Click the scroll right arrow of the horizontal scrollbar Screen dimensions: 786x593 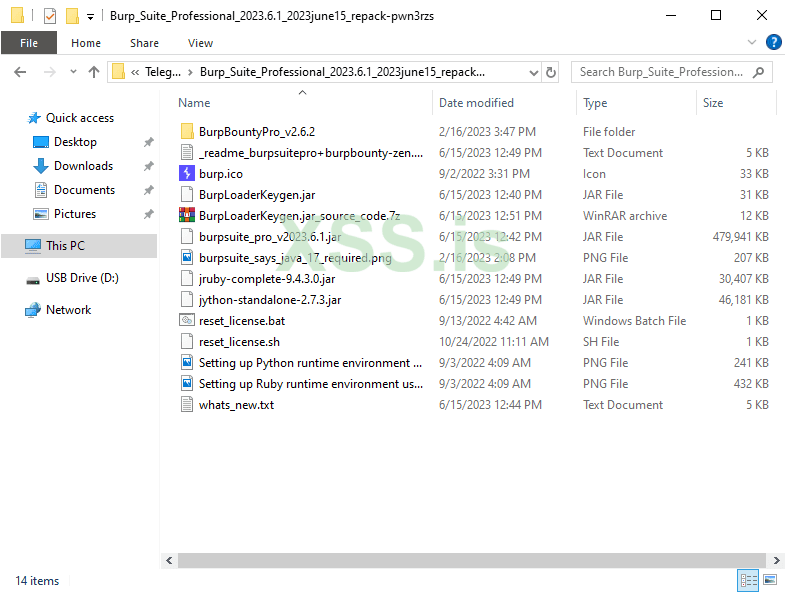(x=776, y=560)
